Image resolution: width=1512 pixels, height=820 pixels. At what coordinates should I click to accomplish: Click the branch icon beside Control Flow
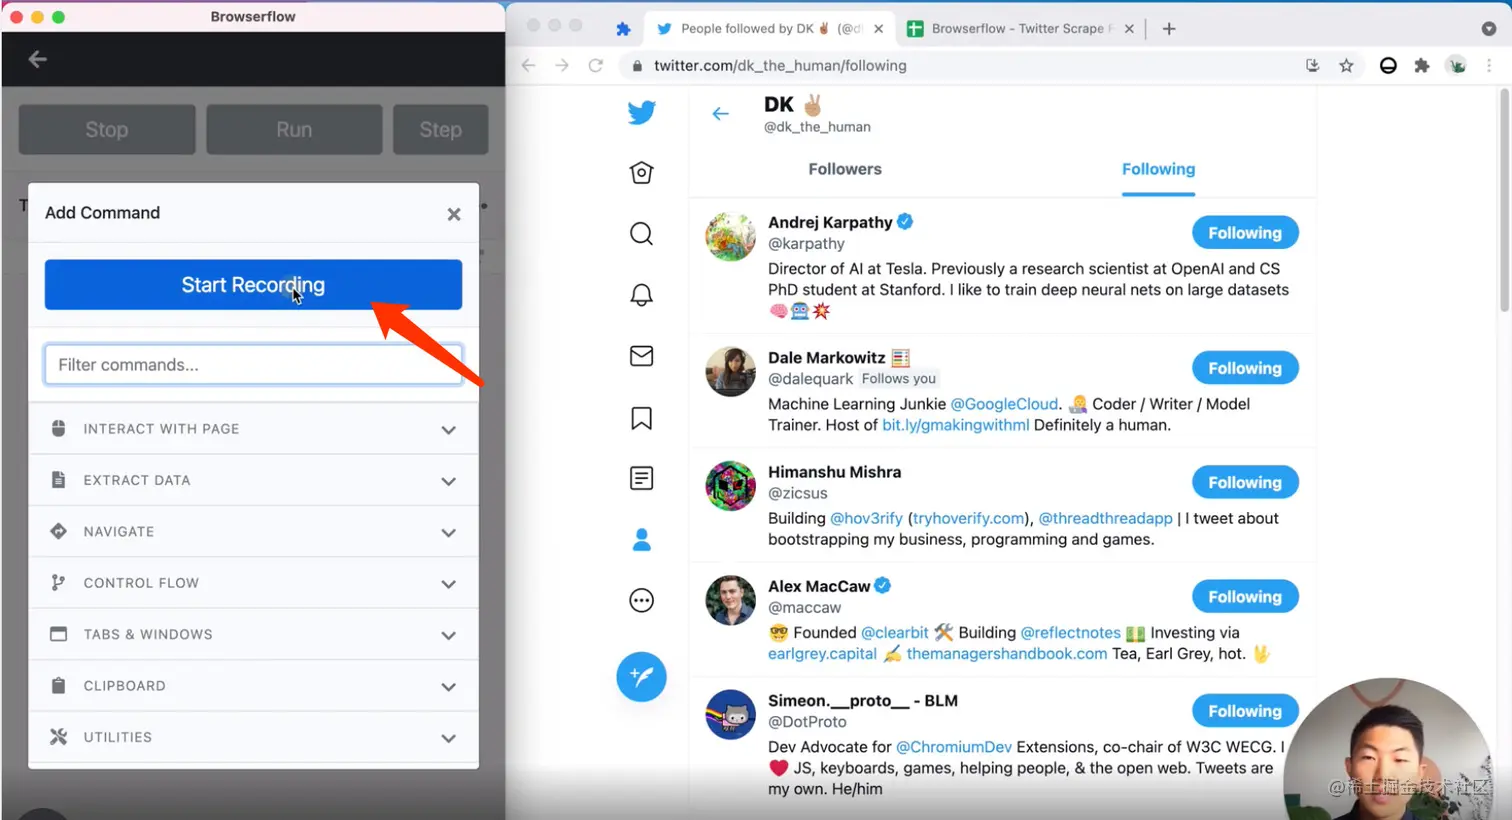pos(59,582)
